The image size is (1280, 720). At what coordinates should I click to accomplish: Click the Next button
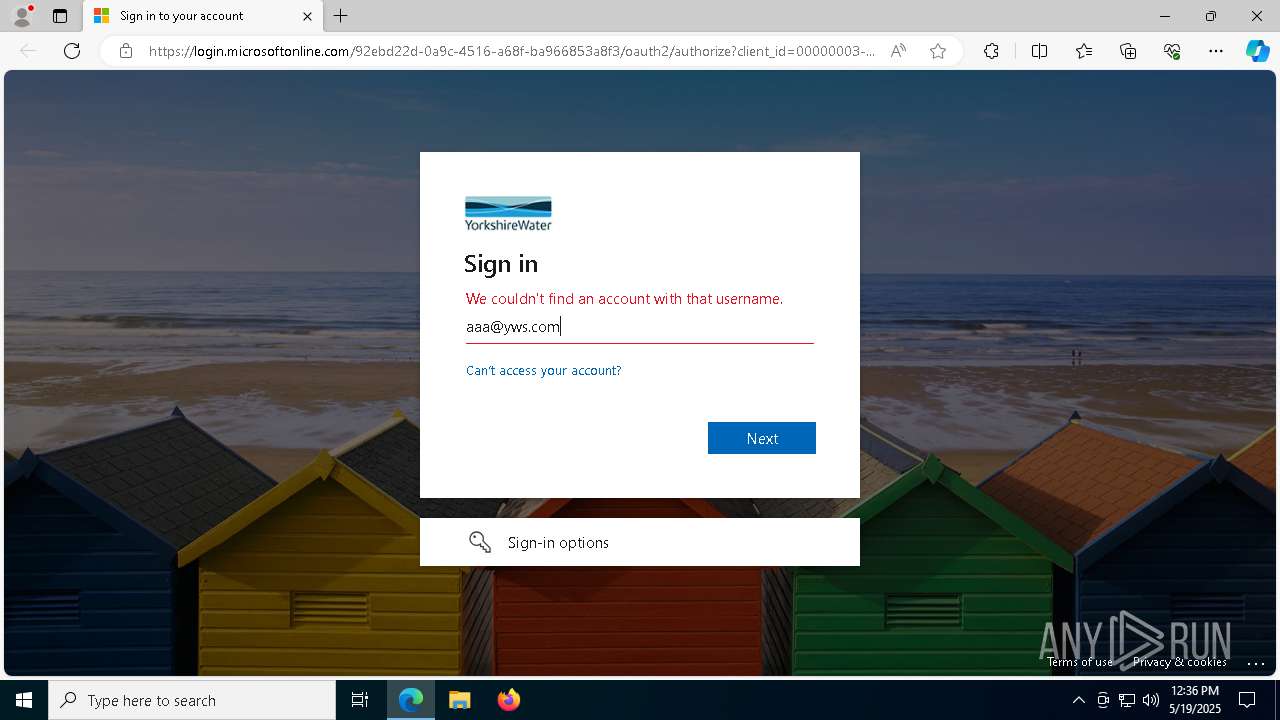(762, 438)
